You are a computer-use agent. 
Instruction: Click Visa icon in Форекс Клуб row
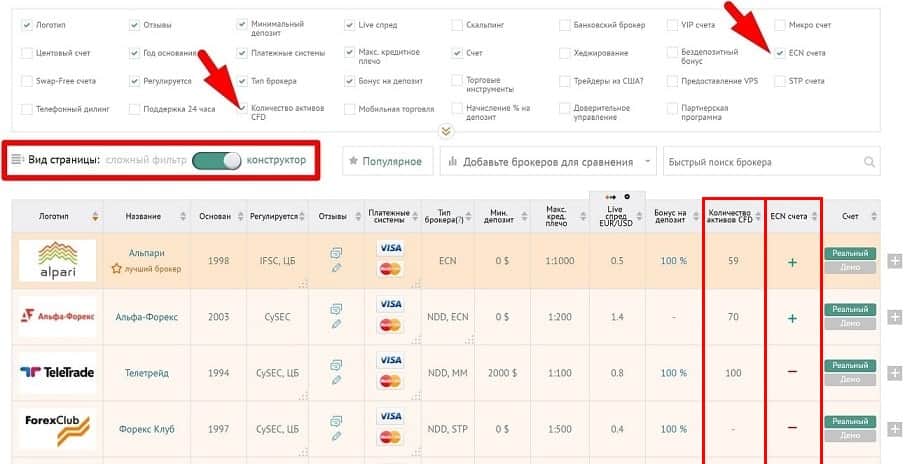[391, 416]
